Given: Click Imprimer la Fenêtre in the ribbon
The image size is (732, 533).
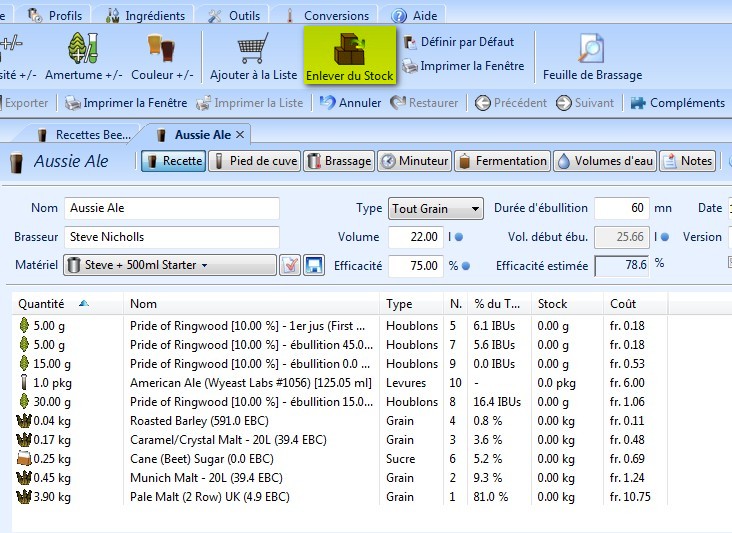Looking at the screenshot, I should 463,66.
